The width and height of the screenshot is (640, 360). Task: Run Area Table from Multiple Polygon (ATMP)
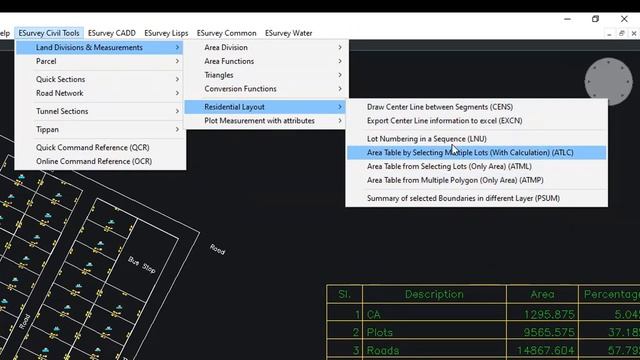[x=476, y=180]
